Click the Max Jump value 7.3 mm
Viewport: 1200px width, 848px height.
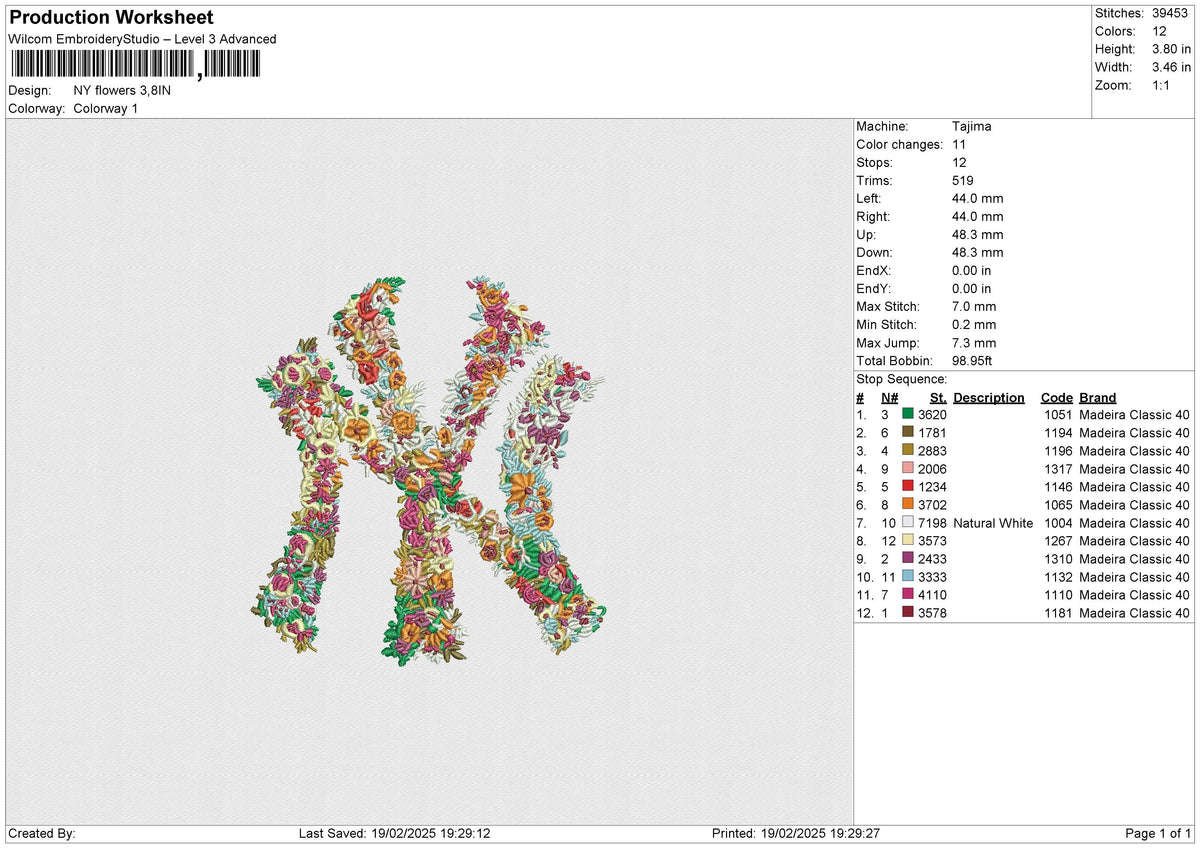click(x=974, y=342)
